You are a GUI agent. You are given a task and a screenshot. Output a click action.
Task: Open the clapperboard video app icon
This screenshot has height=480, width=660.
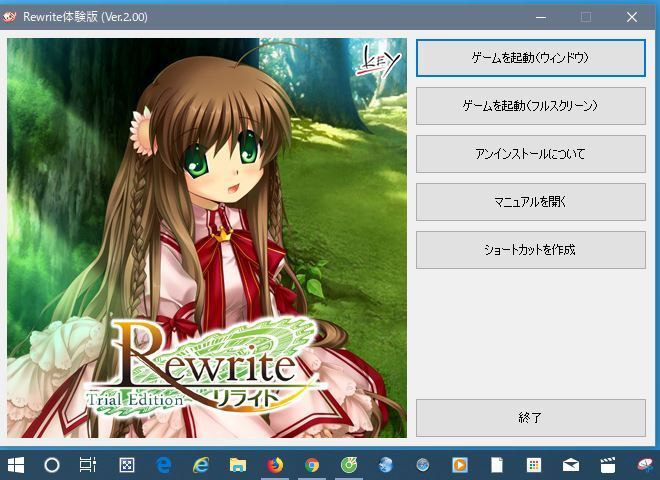608,465
